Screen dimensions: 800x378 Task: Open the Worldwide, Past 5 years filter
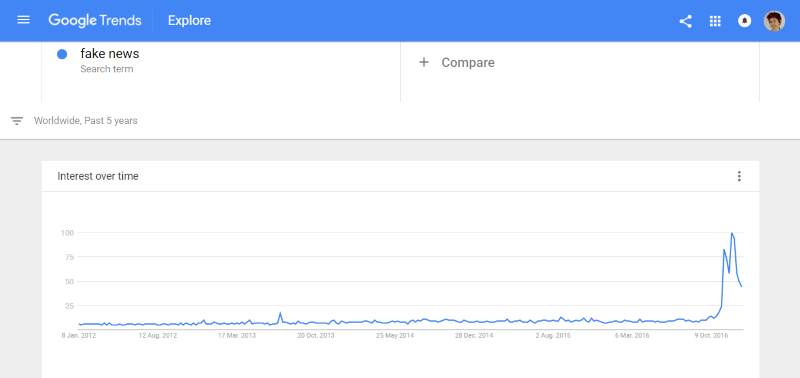click(x=86, y=121)
